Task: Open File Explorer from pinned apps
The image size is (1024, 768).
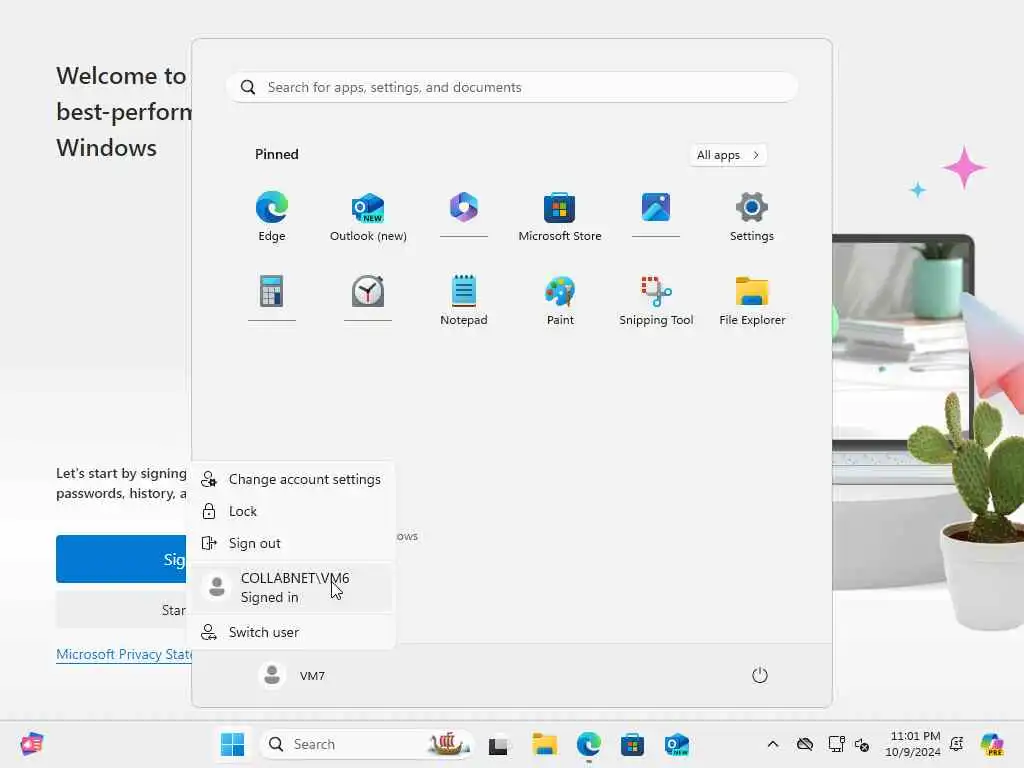Action: [752, 300]
